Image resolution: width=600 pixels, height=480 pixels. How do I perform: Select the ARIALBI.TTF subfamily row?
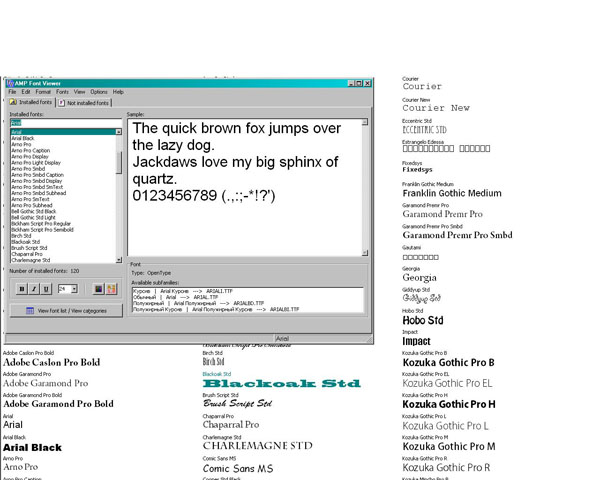(x=248, y=309)
